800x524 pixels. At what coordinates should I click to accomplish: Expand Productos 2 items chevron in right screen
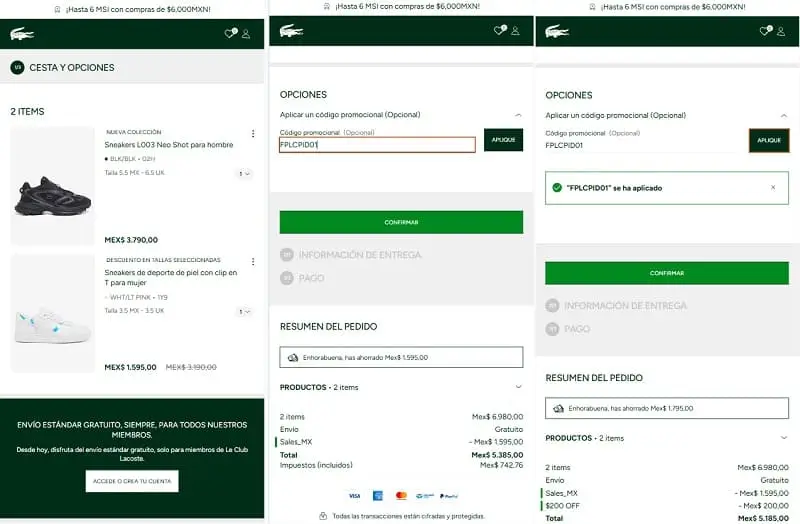tap(784, 437)
